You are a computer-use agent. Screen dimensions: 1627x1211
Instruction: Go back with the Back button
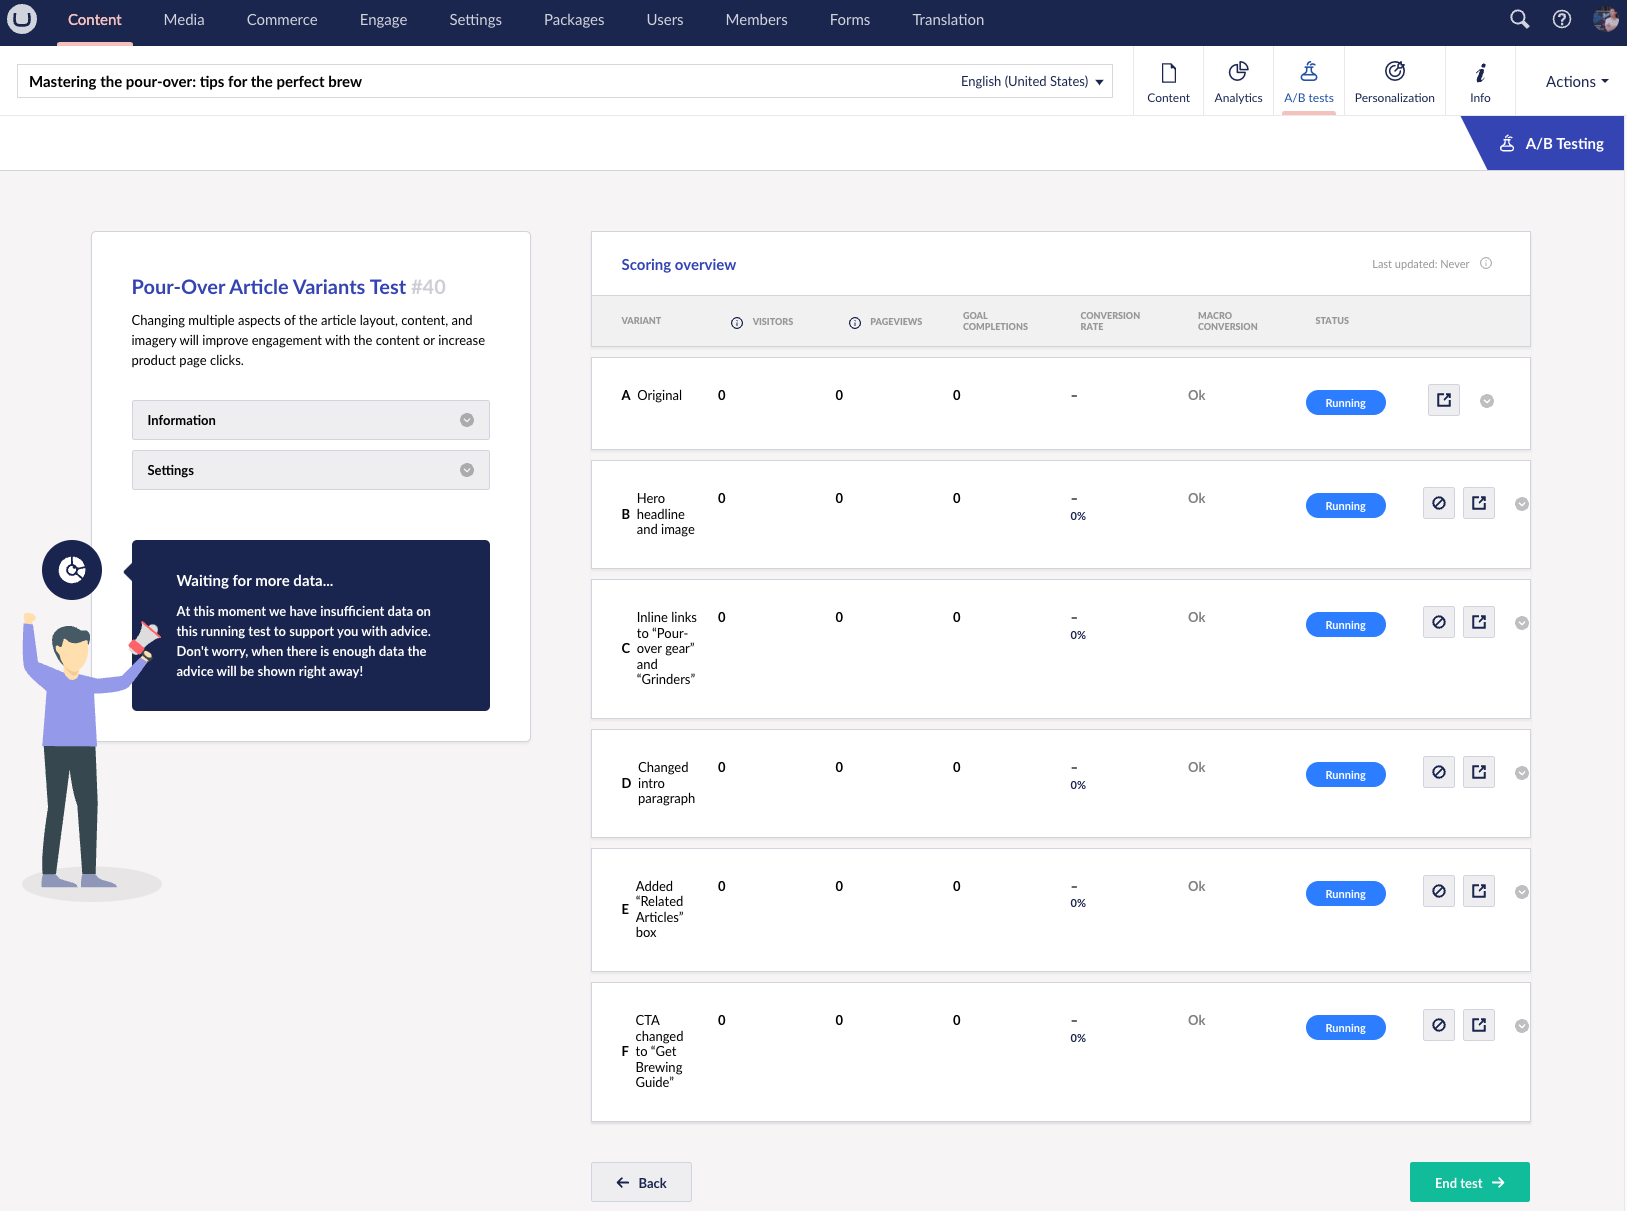[641, 1183]
